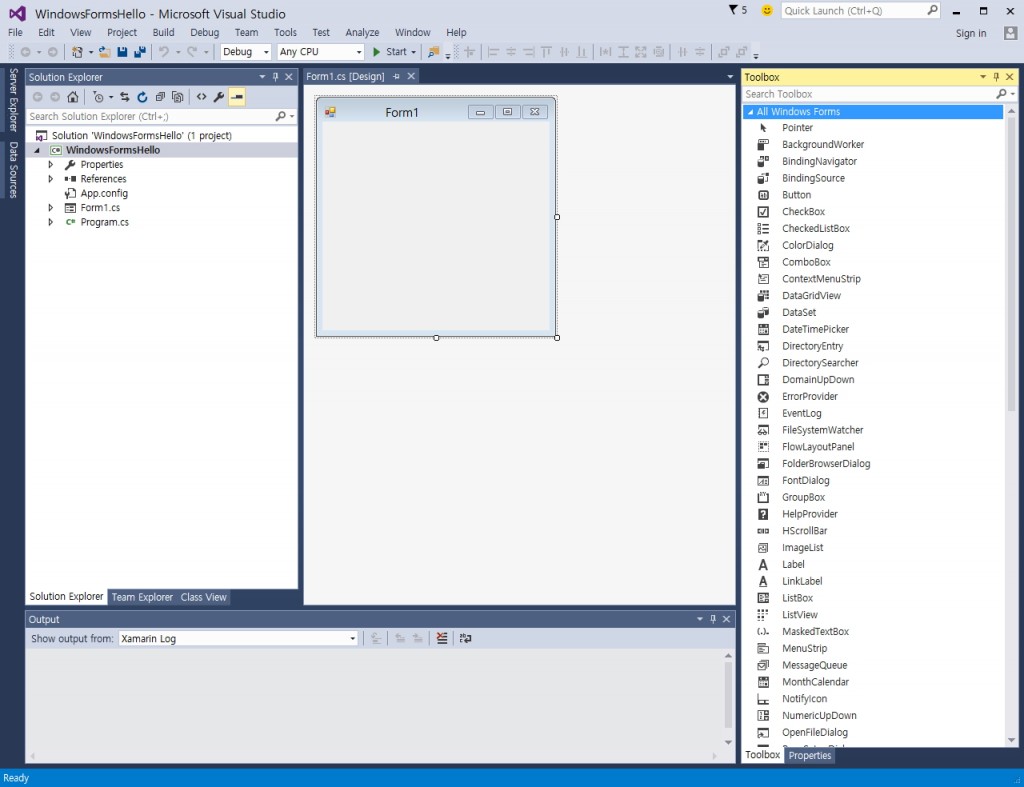The image size is (1024, 787).
Task: Click the Quick Launch search box
Action: point(853,10)
